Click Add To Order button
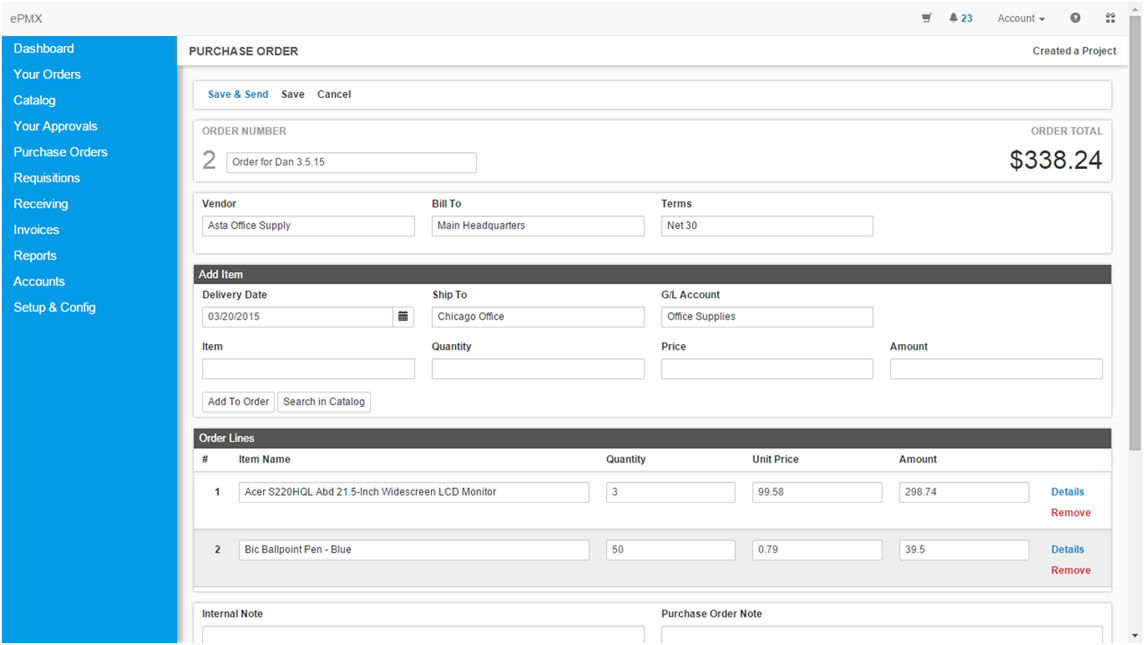The width and height of the screenshot is (1144, 645). (239, 402)
